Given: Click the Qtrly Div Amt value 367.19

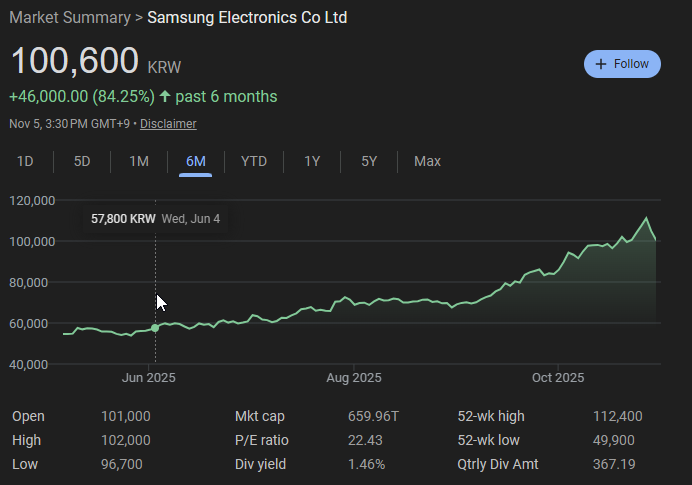Looking at the screenshot, I should tap(614, 464).
